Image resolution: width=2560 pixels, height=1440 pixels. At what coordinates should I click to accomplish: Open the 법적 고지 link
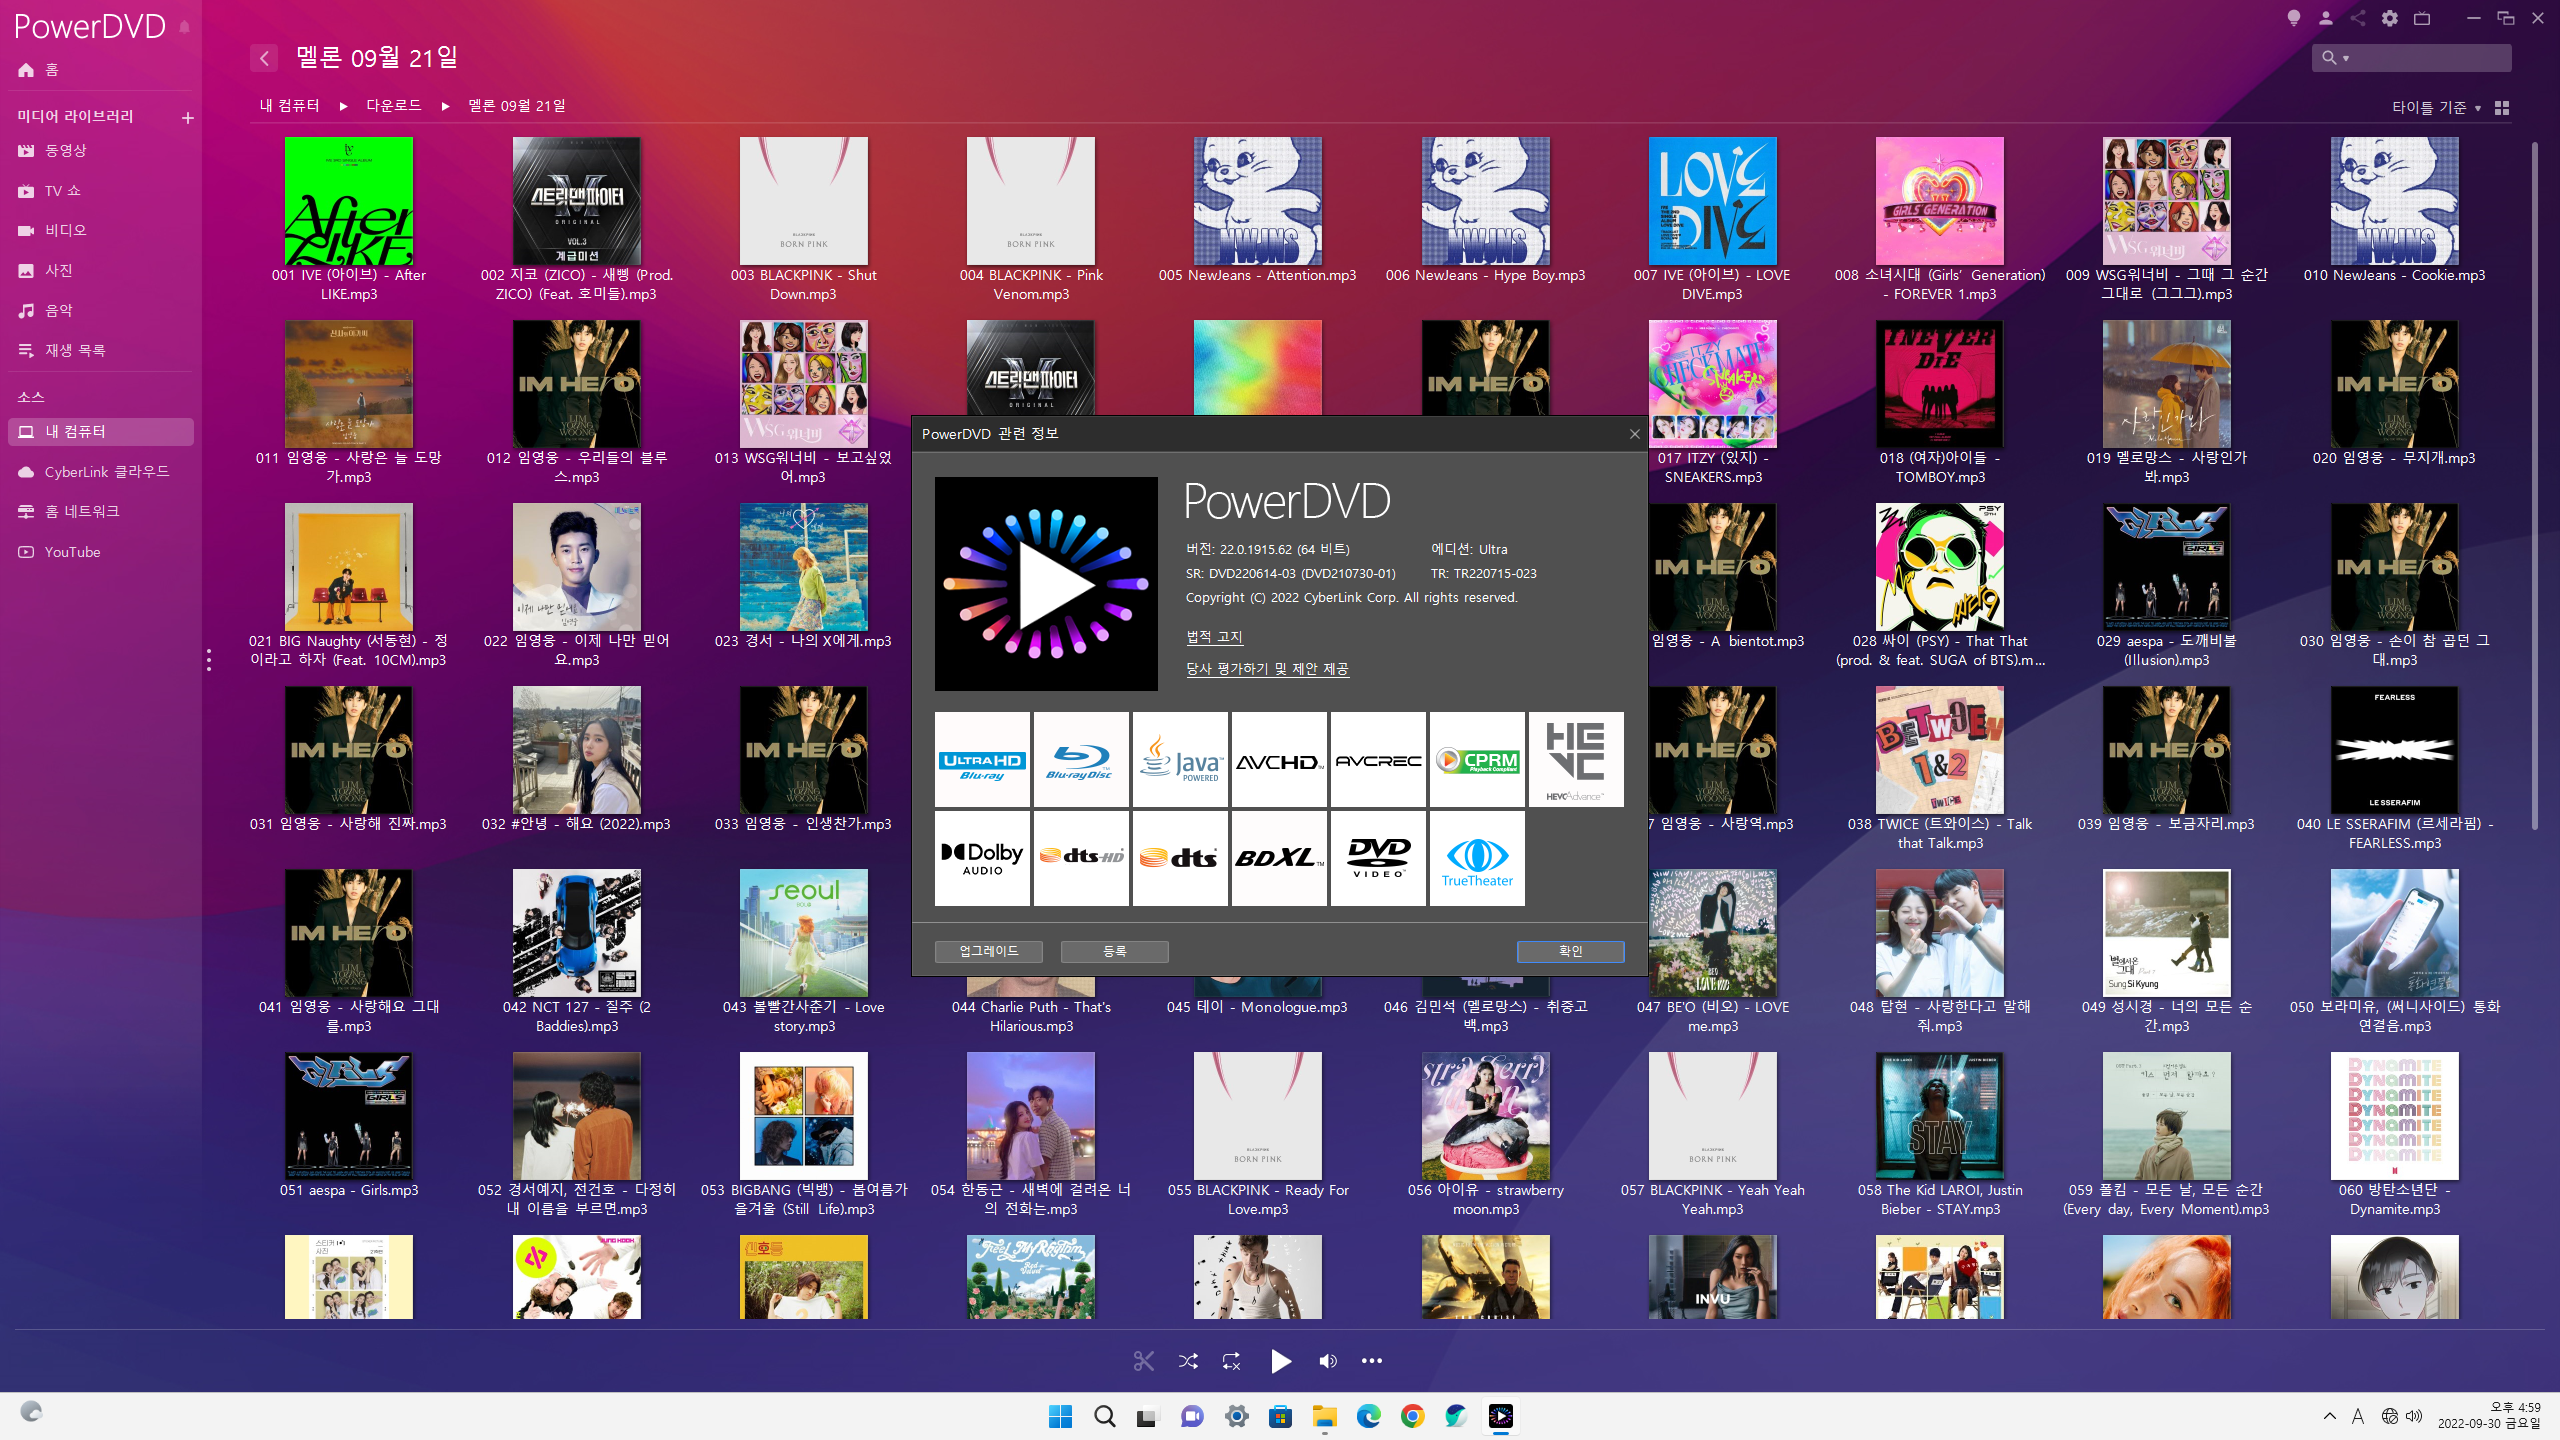click(1214, 637)
